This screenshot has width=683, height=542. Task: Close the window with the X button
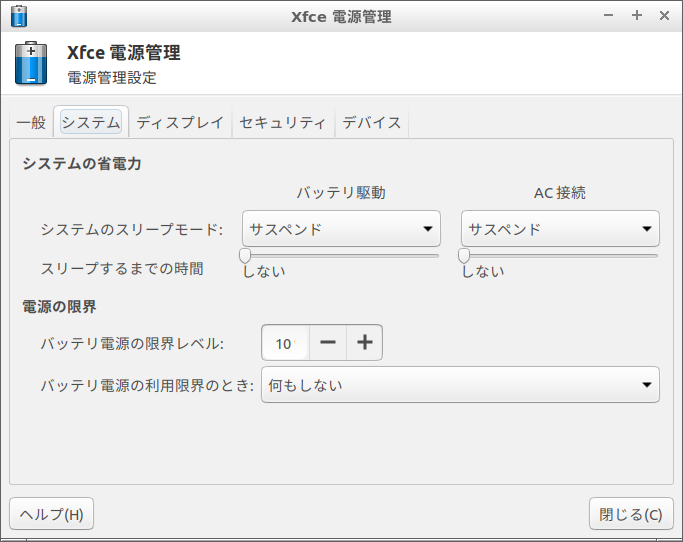[664, 16]
